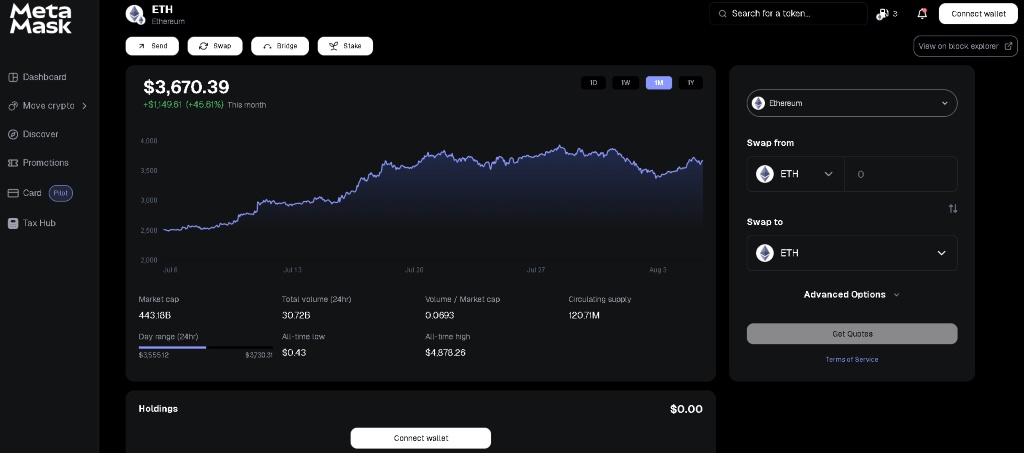Image resolution: width=1024 pixels, height=453 pixels.
Task: Click Connect wallet in top bar
Action: [x=978, y=14]
